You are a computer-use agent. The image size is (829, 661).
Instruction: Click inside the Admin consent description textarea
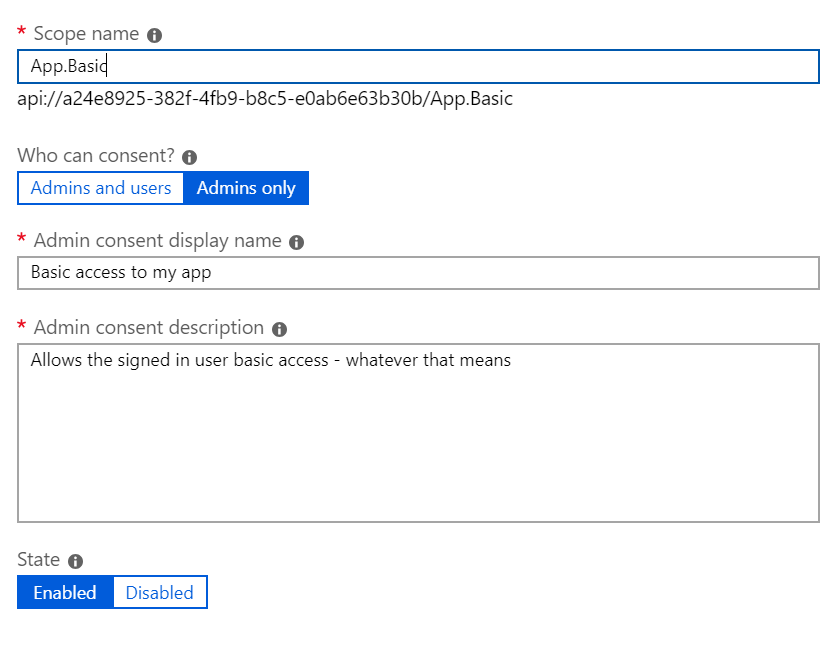[x=418, y=433]
